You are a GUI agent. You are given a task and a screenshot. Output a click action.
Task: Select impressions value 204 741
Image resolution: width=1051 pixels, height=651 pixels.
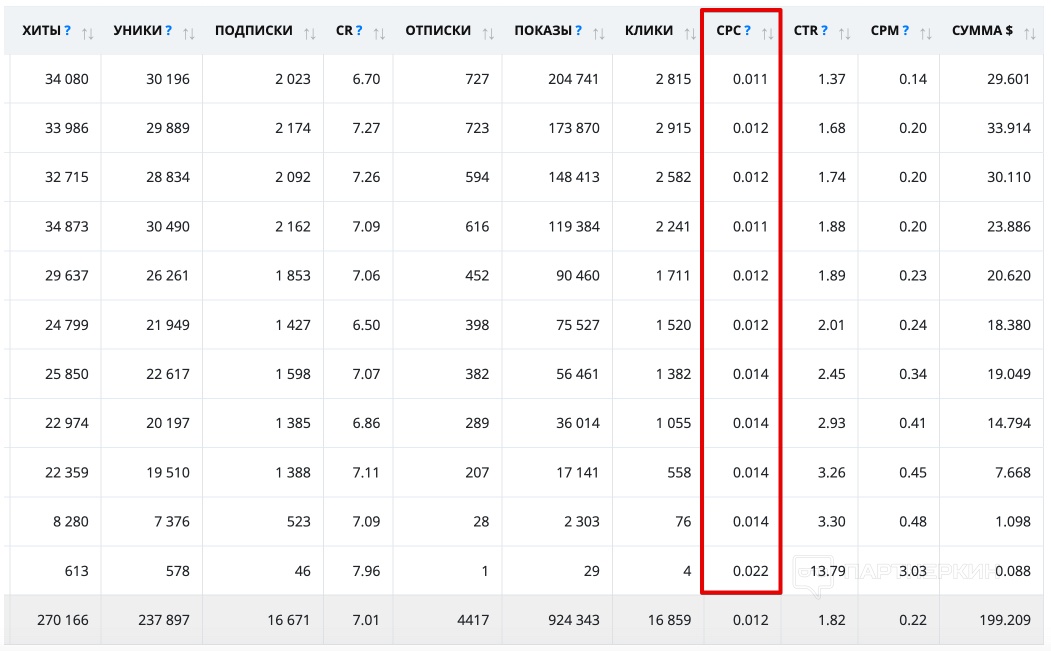point(574,79)
